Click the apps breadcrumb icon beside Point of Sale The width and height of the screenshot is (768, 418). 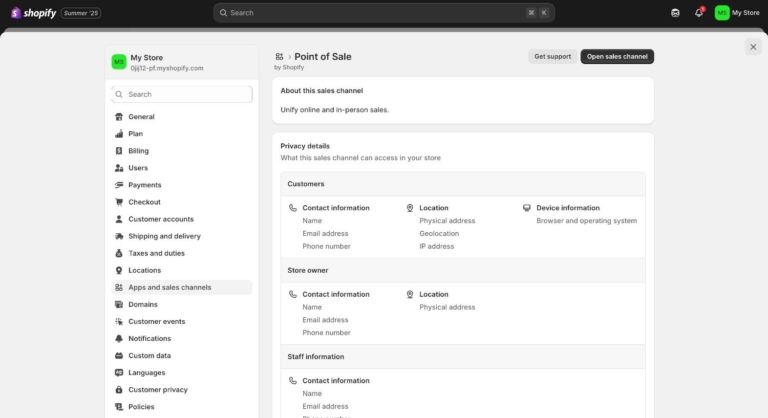pyautogui.click(x=280, y=57)
